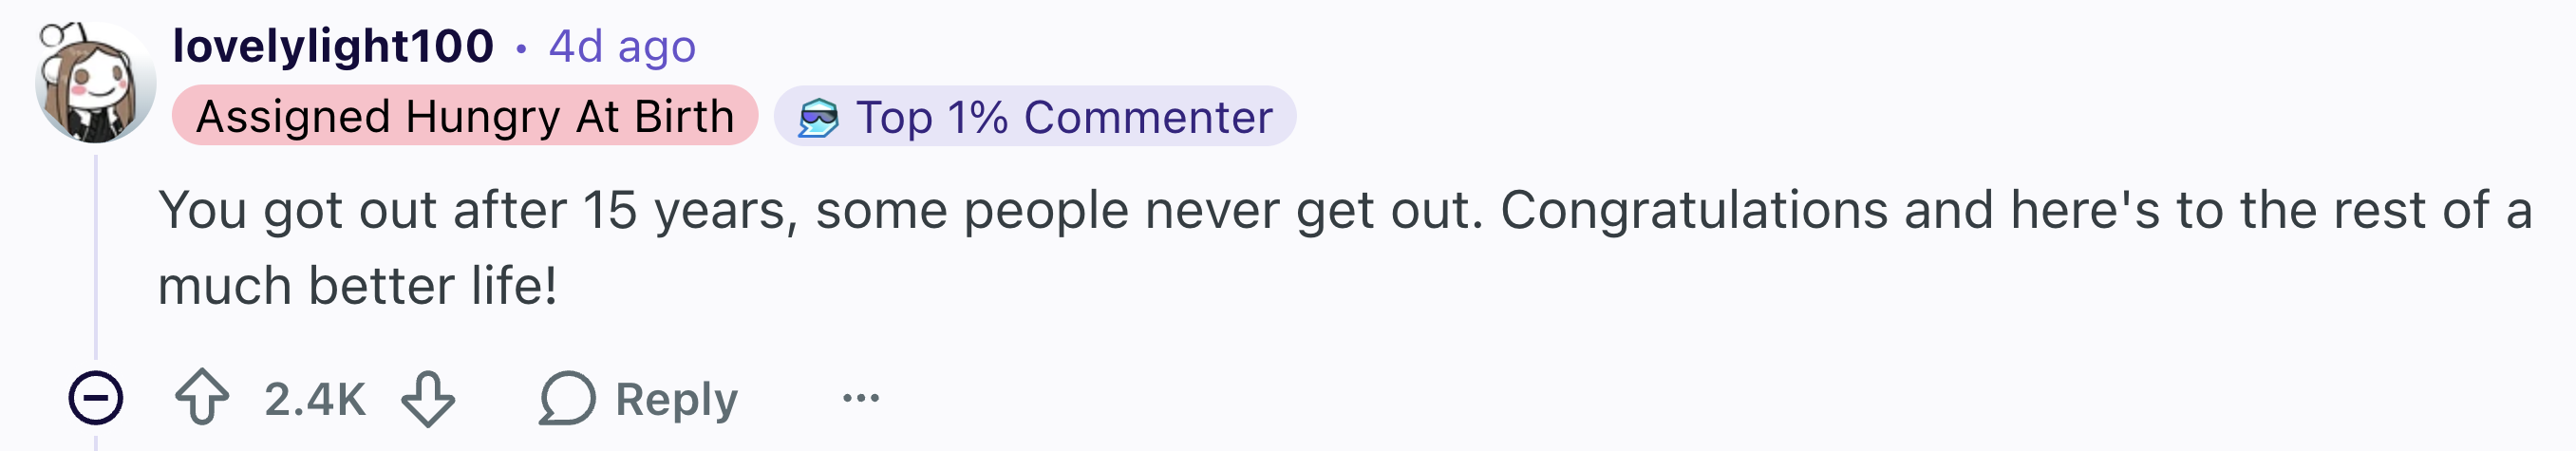2576x451 pixels.
Task: Click the Top 1% Commenter badge icon
Action: pyautogui.click(x=818, y=118)
